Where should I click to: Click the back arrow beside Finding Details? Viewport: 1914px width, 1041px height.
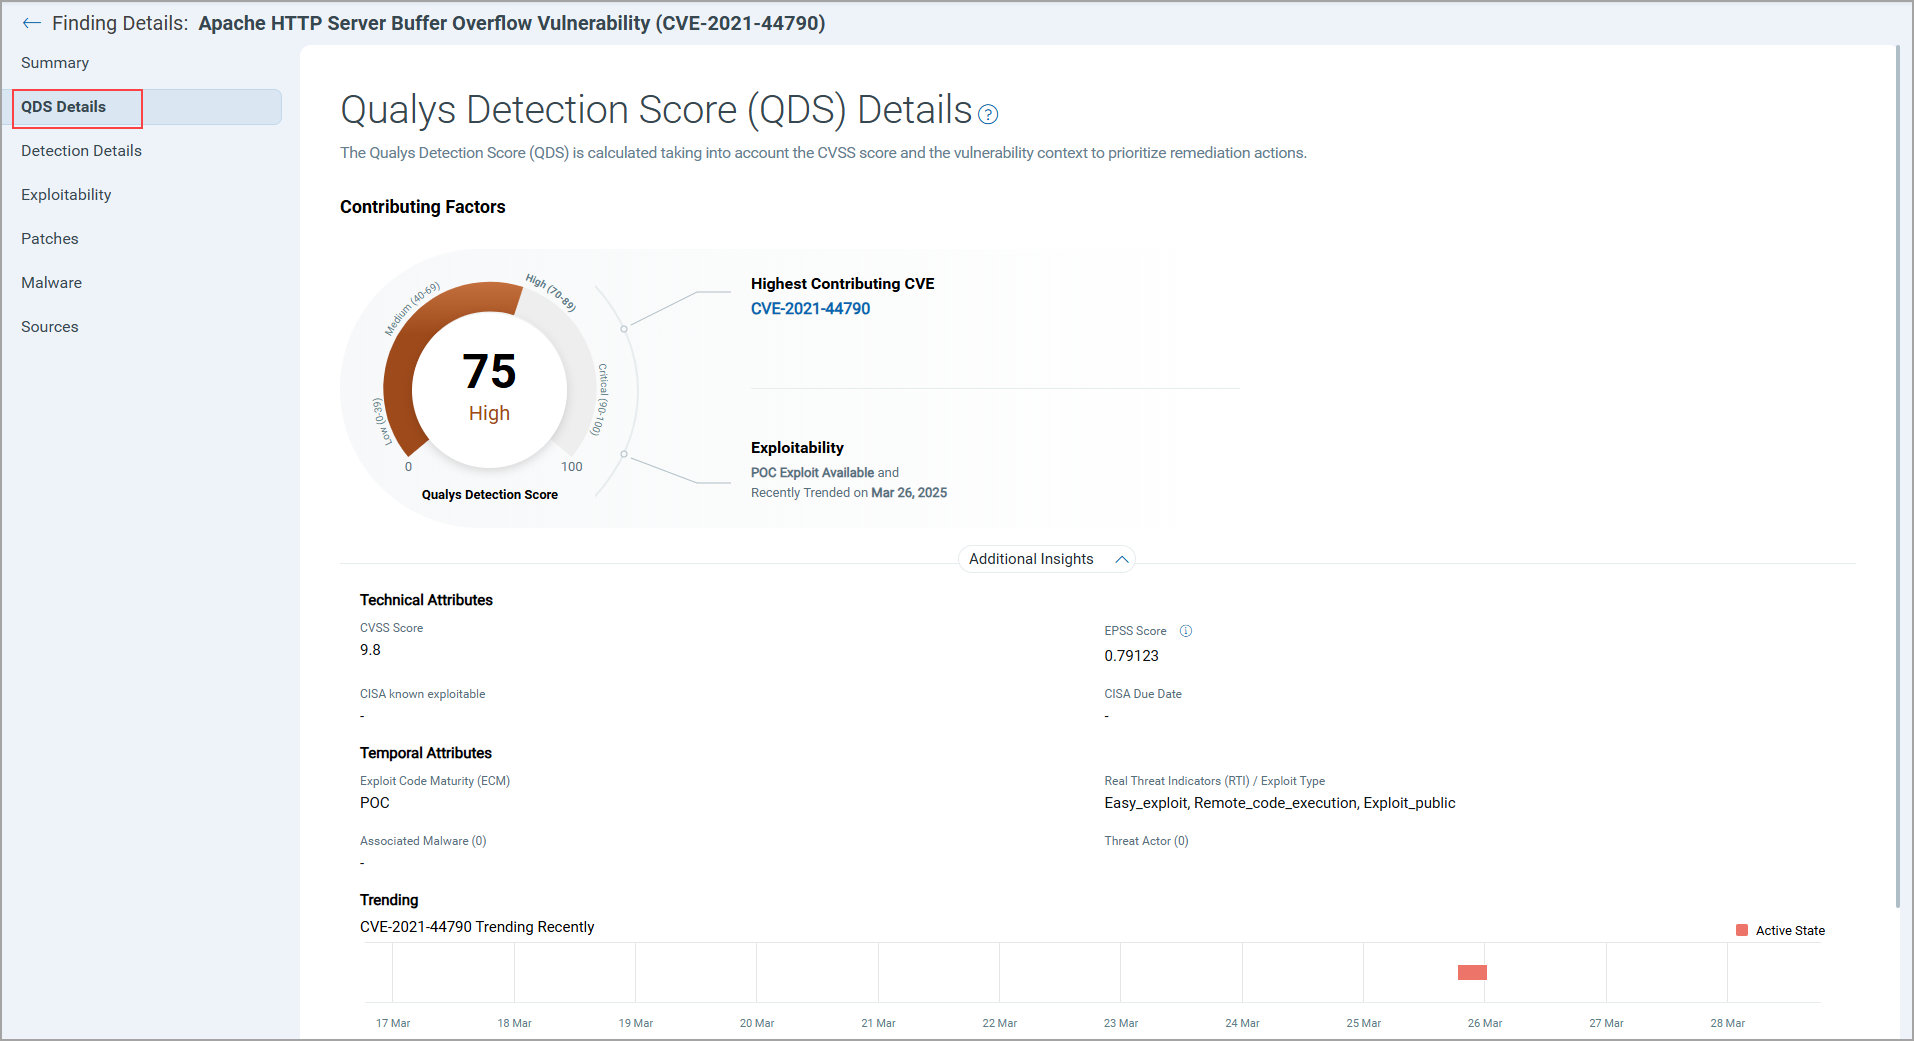tap(31, 23)
